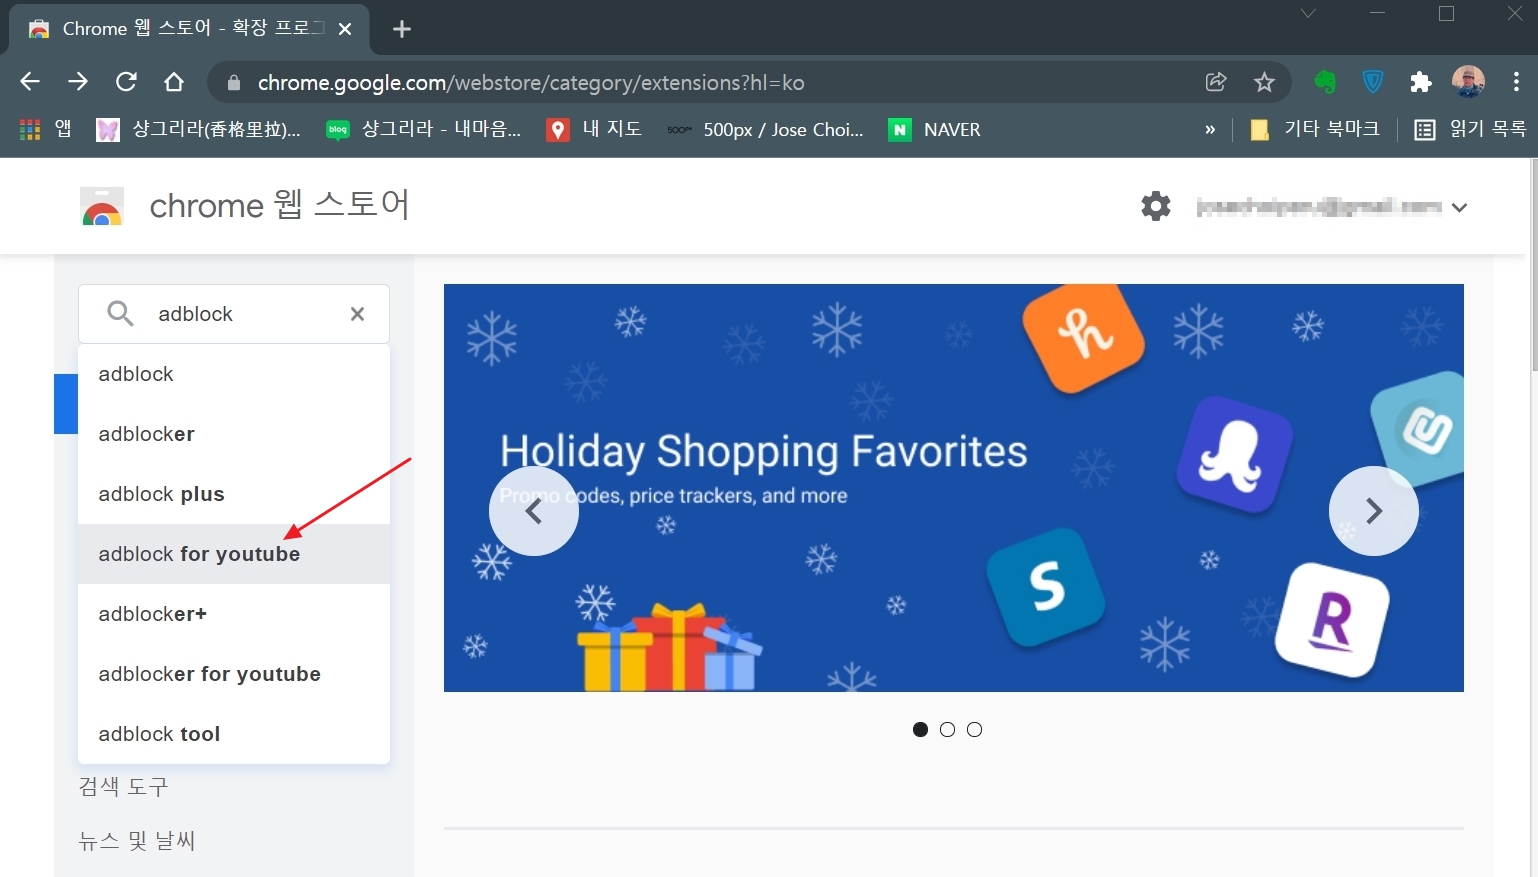Click the page vertical scrollbar
Viewport: 1538px width, 877px height.
[x=1534, y=266]
